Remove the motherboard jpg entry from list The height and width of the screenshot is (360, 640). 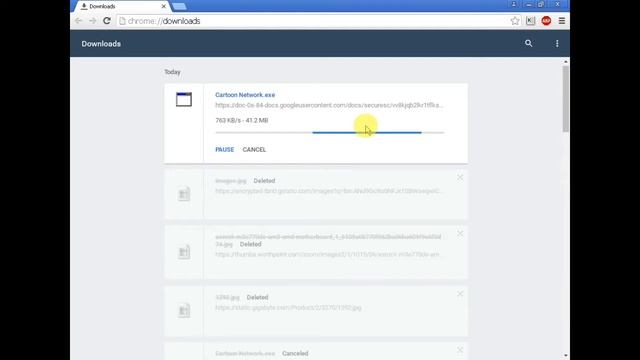tap(460, 233)
